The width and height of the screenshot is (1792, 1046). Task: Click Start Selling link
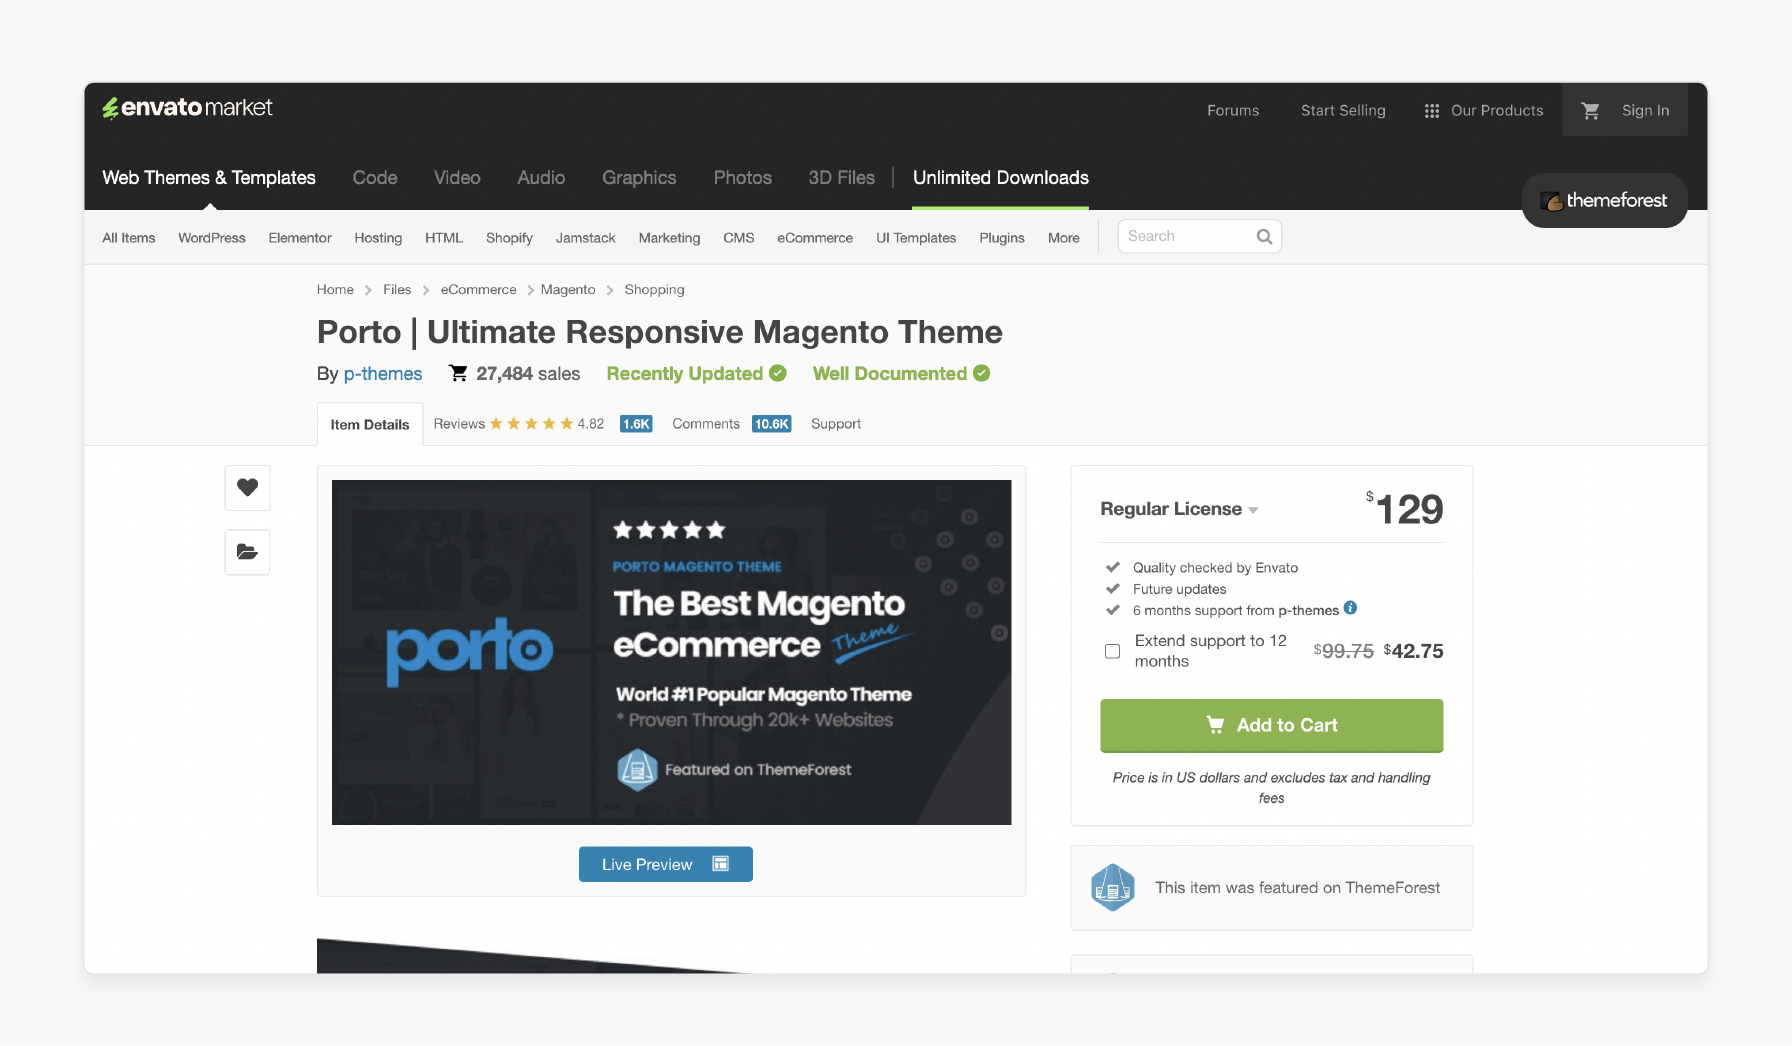tap(1343, 111)
